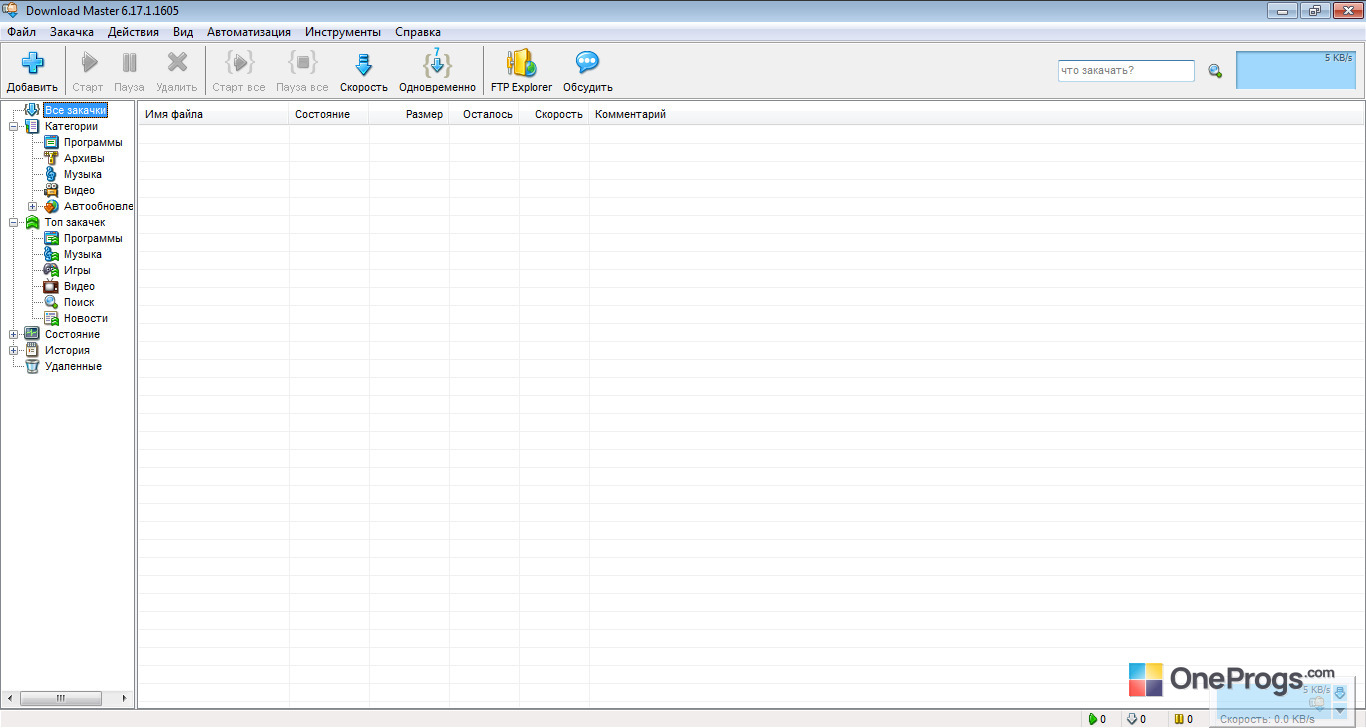
Task: Click the Поиск magnifier icon in the tree
Action: pyautogui.click(x=51, y=302)
